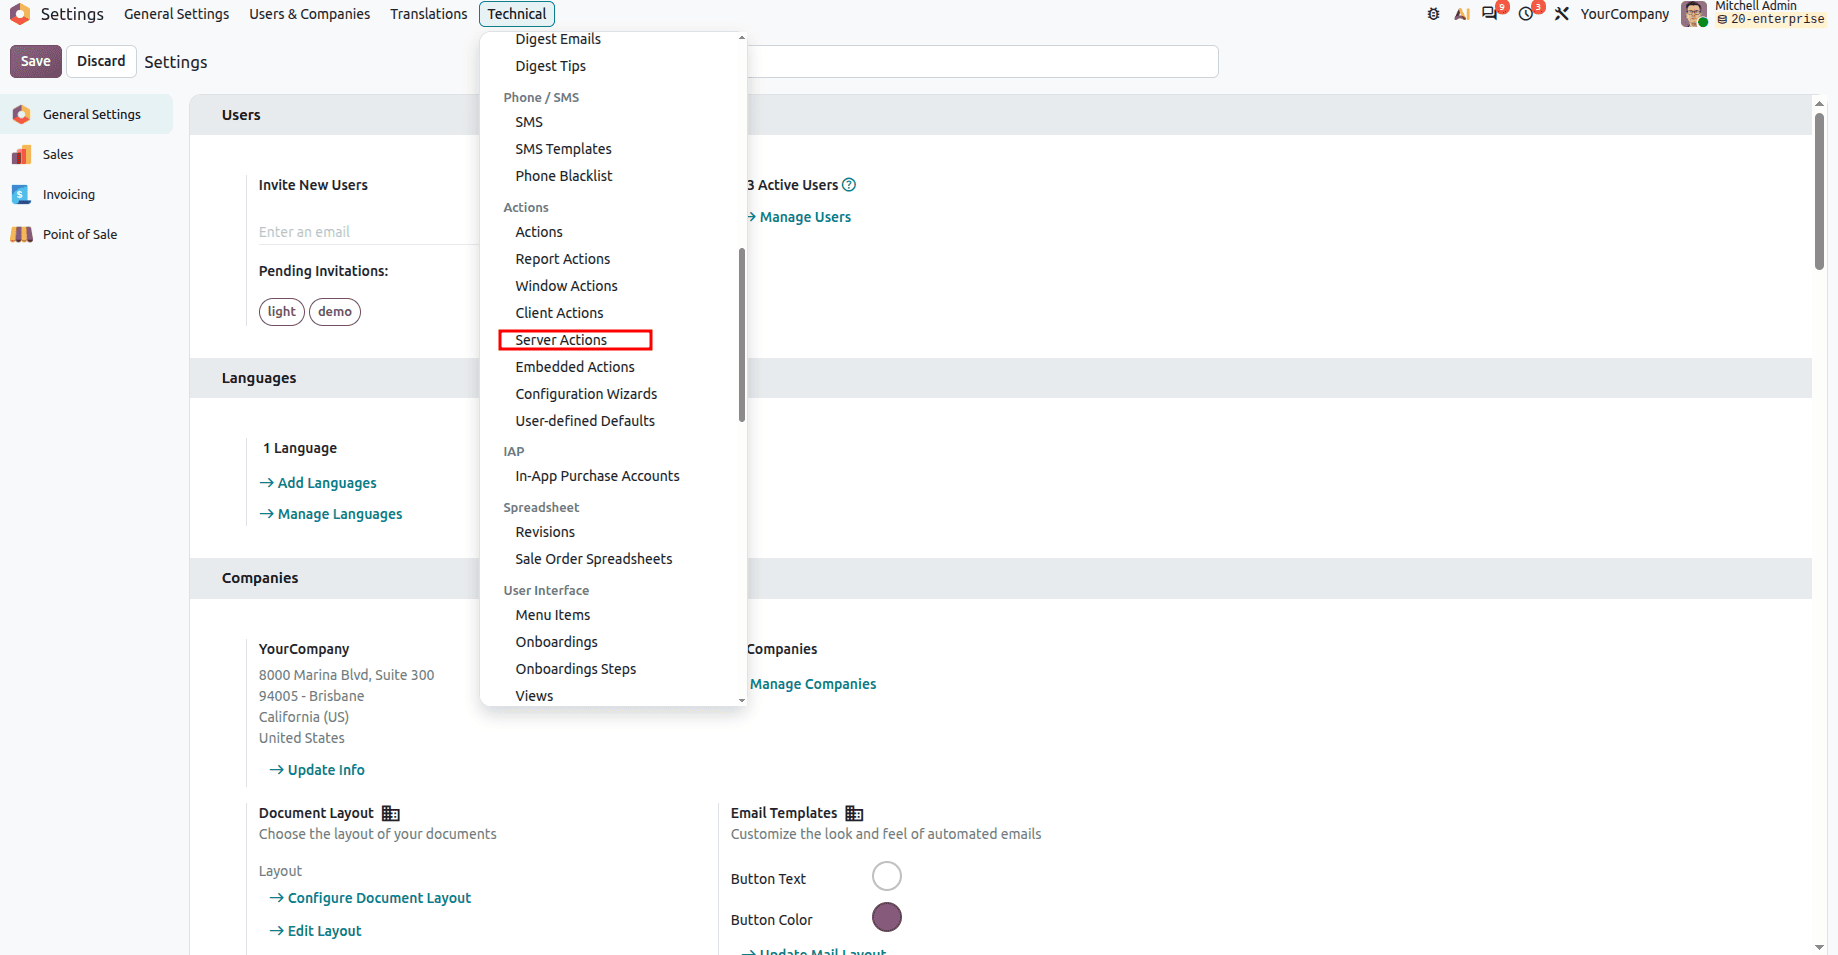1838x955 pixels.
Task: Click the General Settings sidebar icon
Action: 21,114
